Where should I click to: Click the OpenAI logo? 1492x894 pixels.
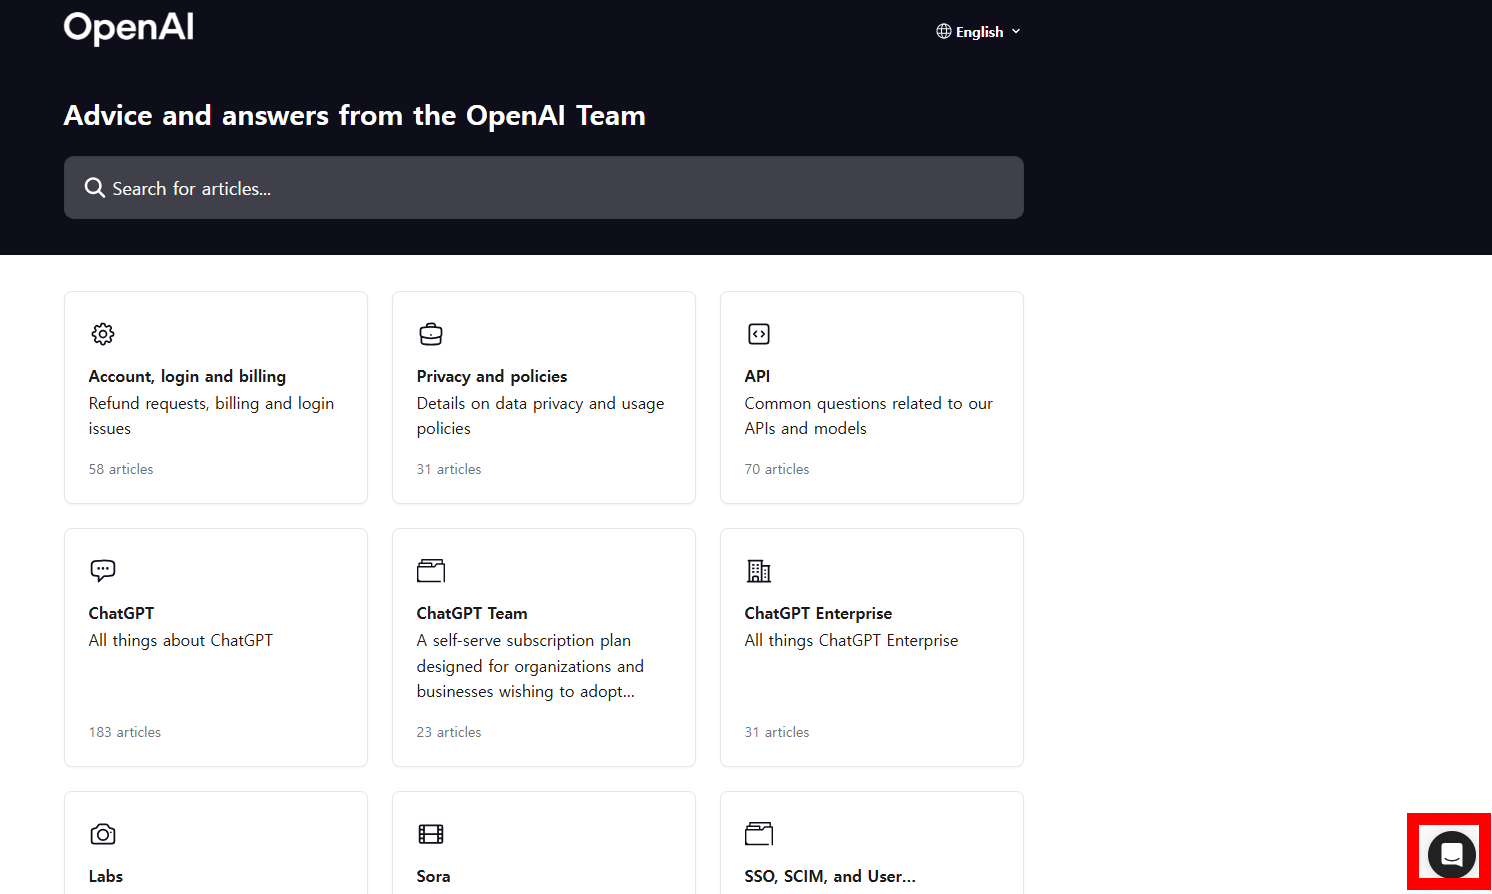[x=129, y=28]
